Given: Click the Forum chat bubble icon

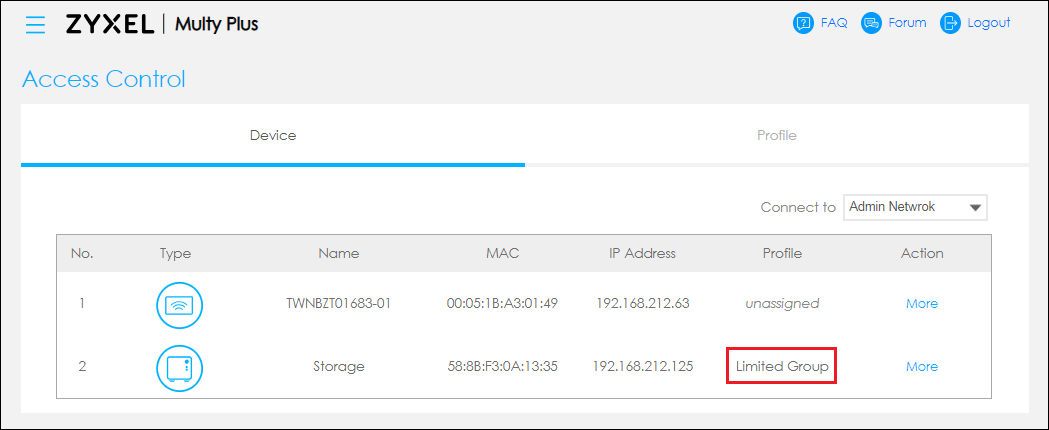Looking at the screenshot, I should click(871, 23).
